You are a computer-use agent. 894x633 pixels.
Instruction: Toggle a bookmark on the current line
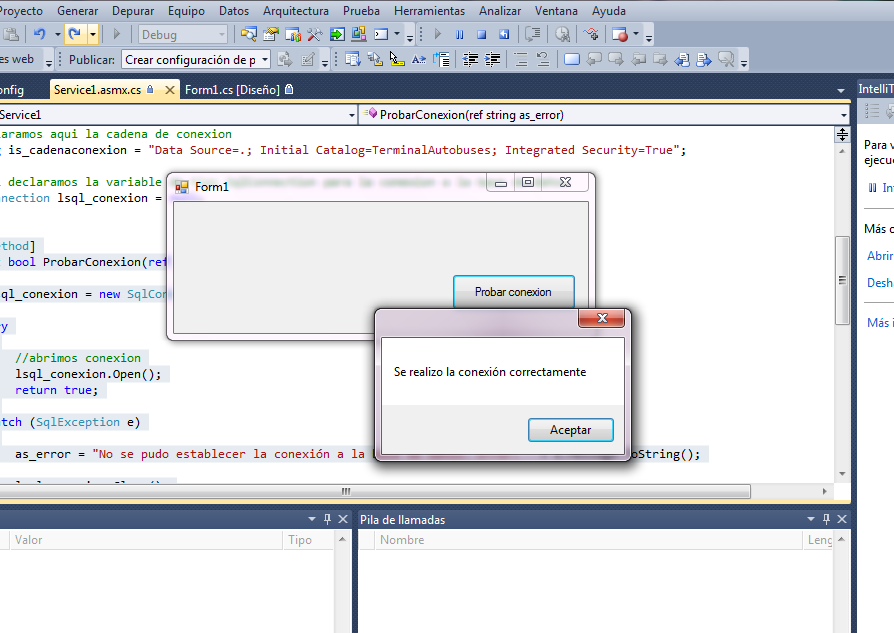(573, 59)
